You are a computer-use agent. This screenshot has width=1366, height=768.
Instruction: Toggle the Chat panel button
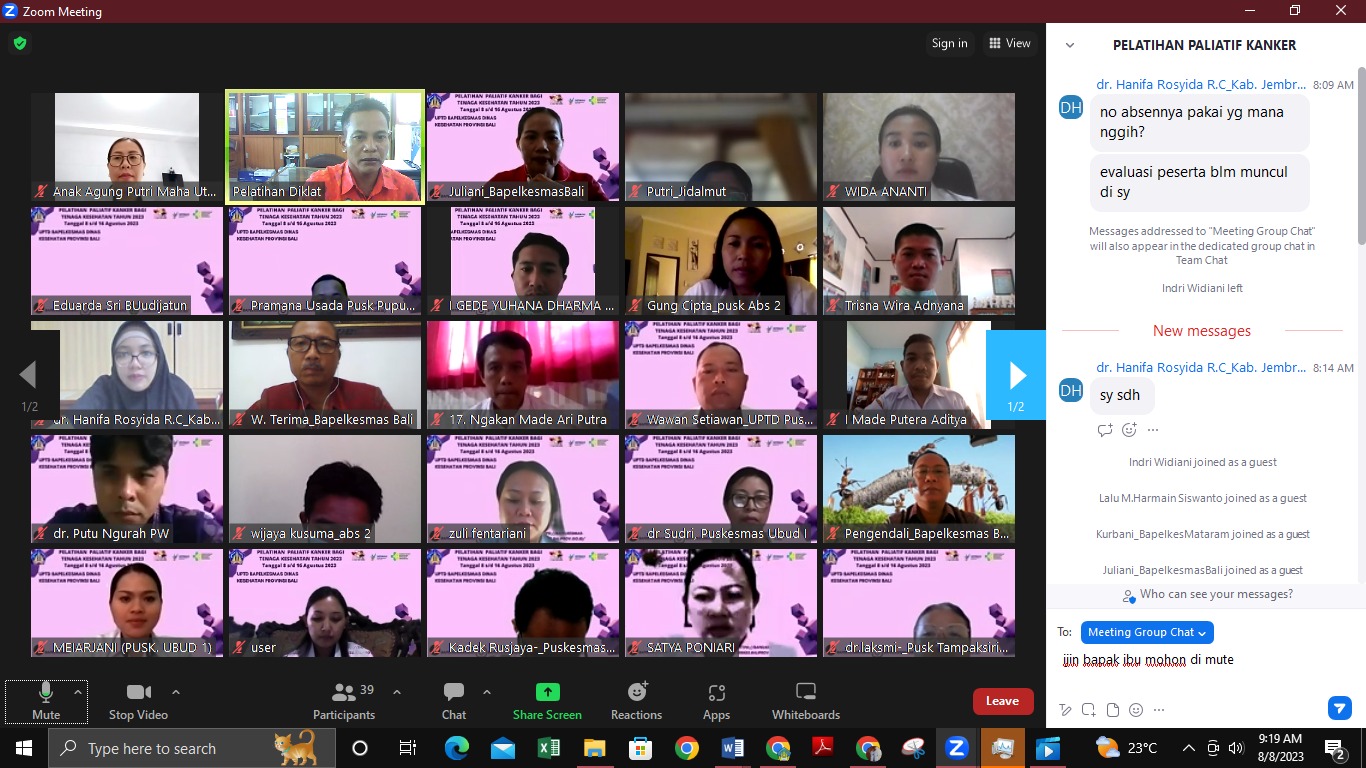tap(454, 699)
